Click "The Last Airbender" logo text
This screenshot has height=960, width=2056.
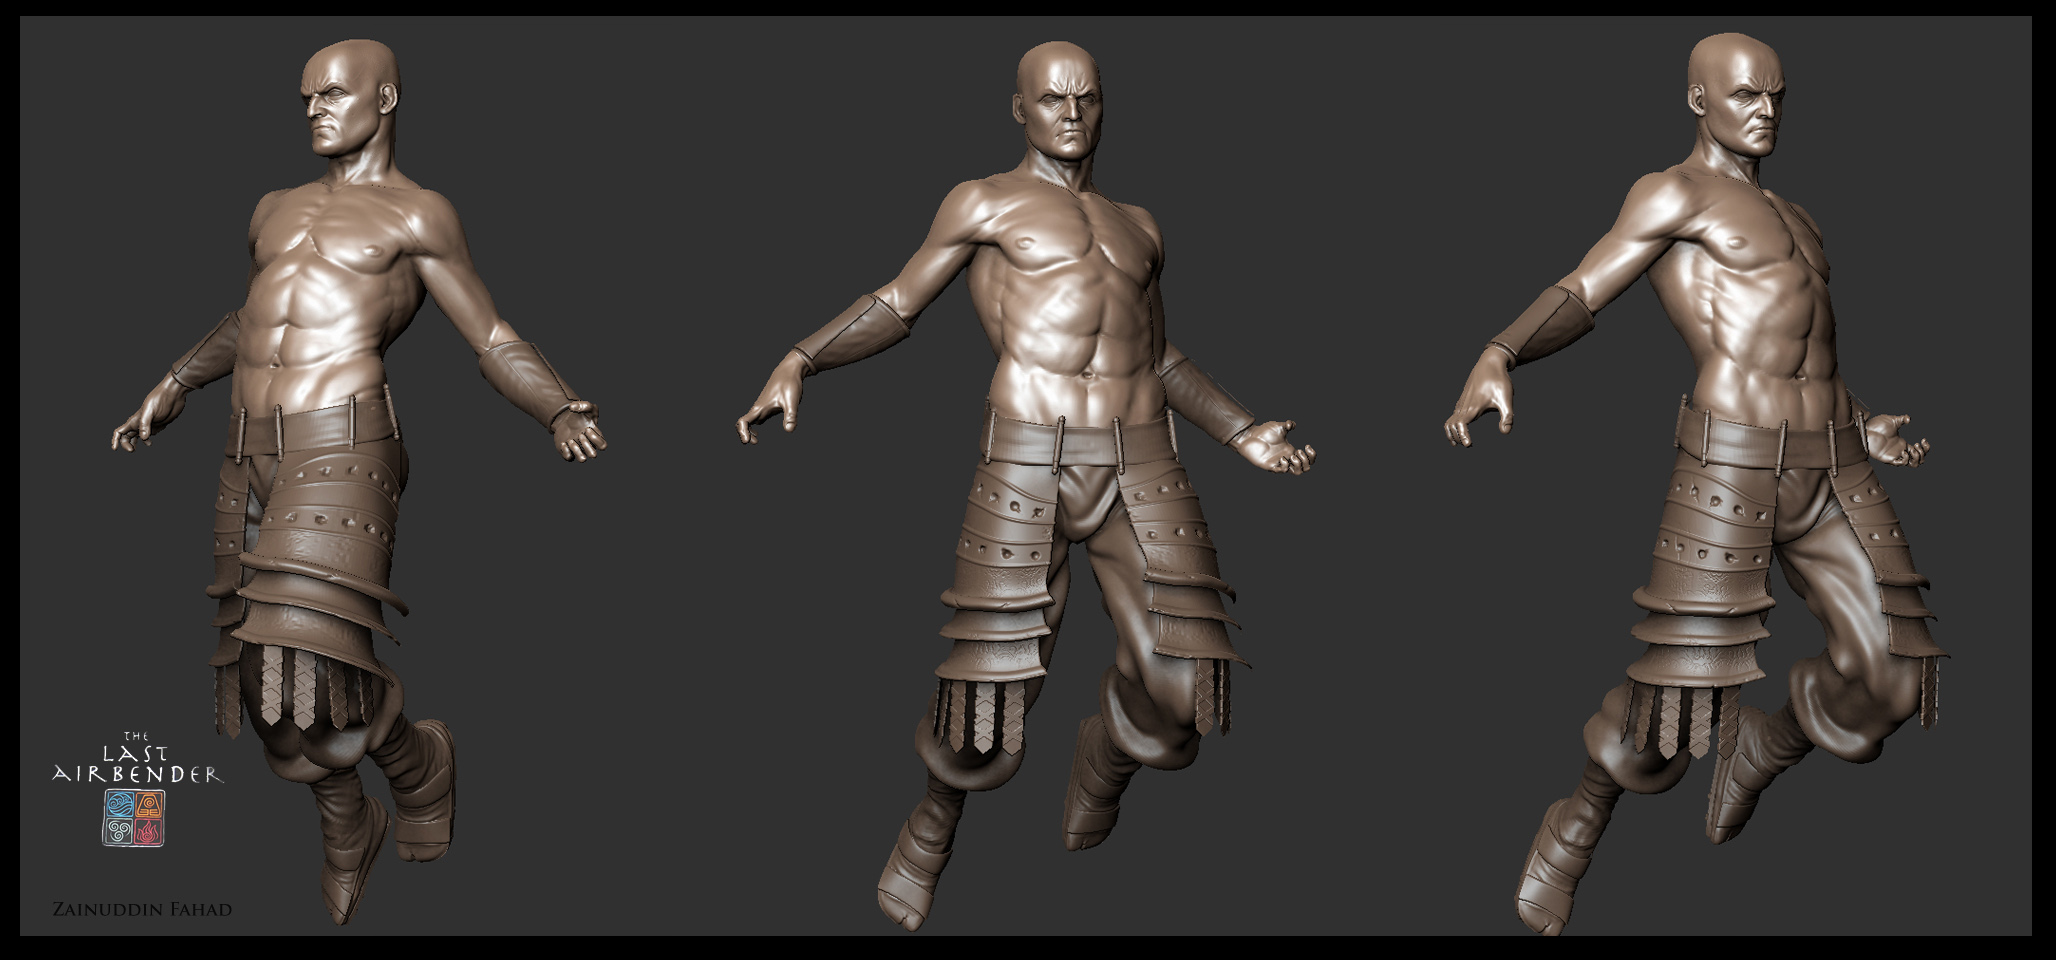coord(137,759)
